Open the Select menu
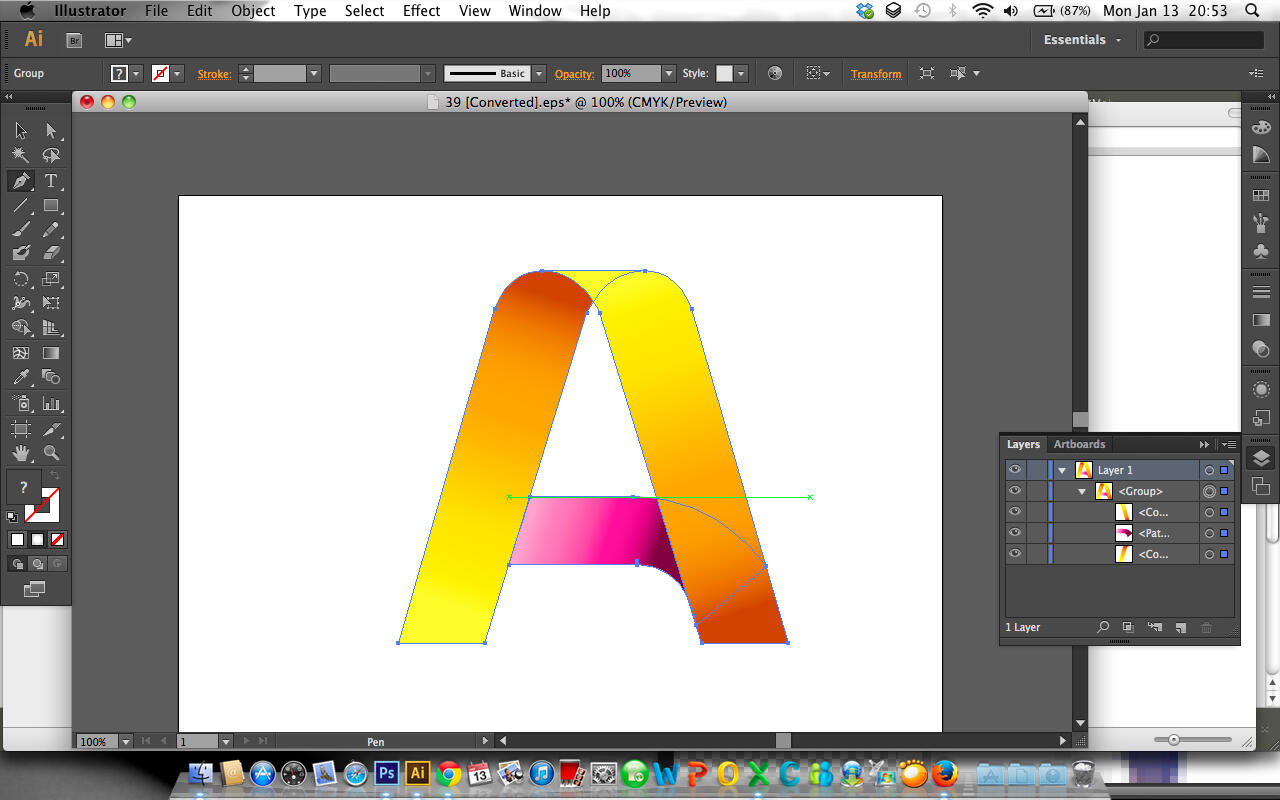The width and height of the screenshot is (1280, 800). pos(364,11)
